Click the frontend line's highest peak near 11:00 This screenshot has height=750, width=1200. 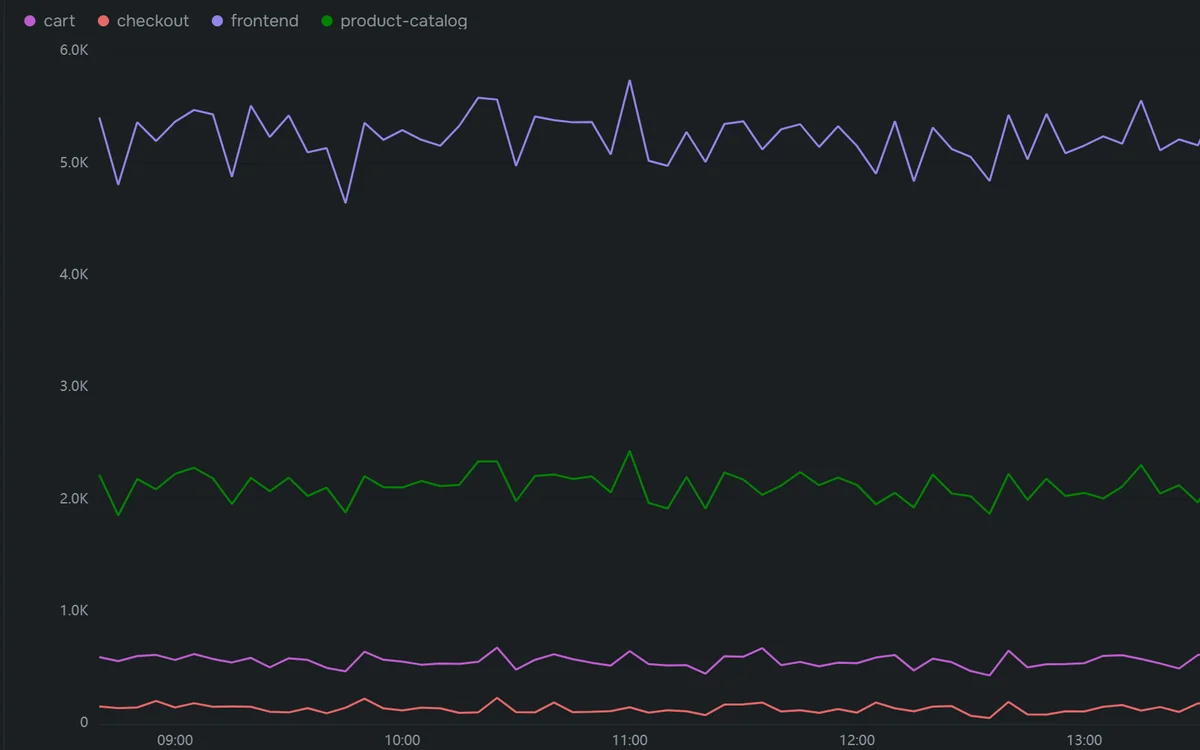tap(629, 81)
